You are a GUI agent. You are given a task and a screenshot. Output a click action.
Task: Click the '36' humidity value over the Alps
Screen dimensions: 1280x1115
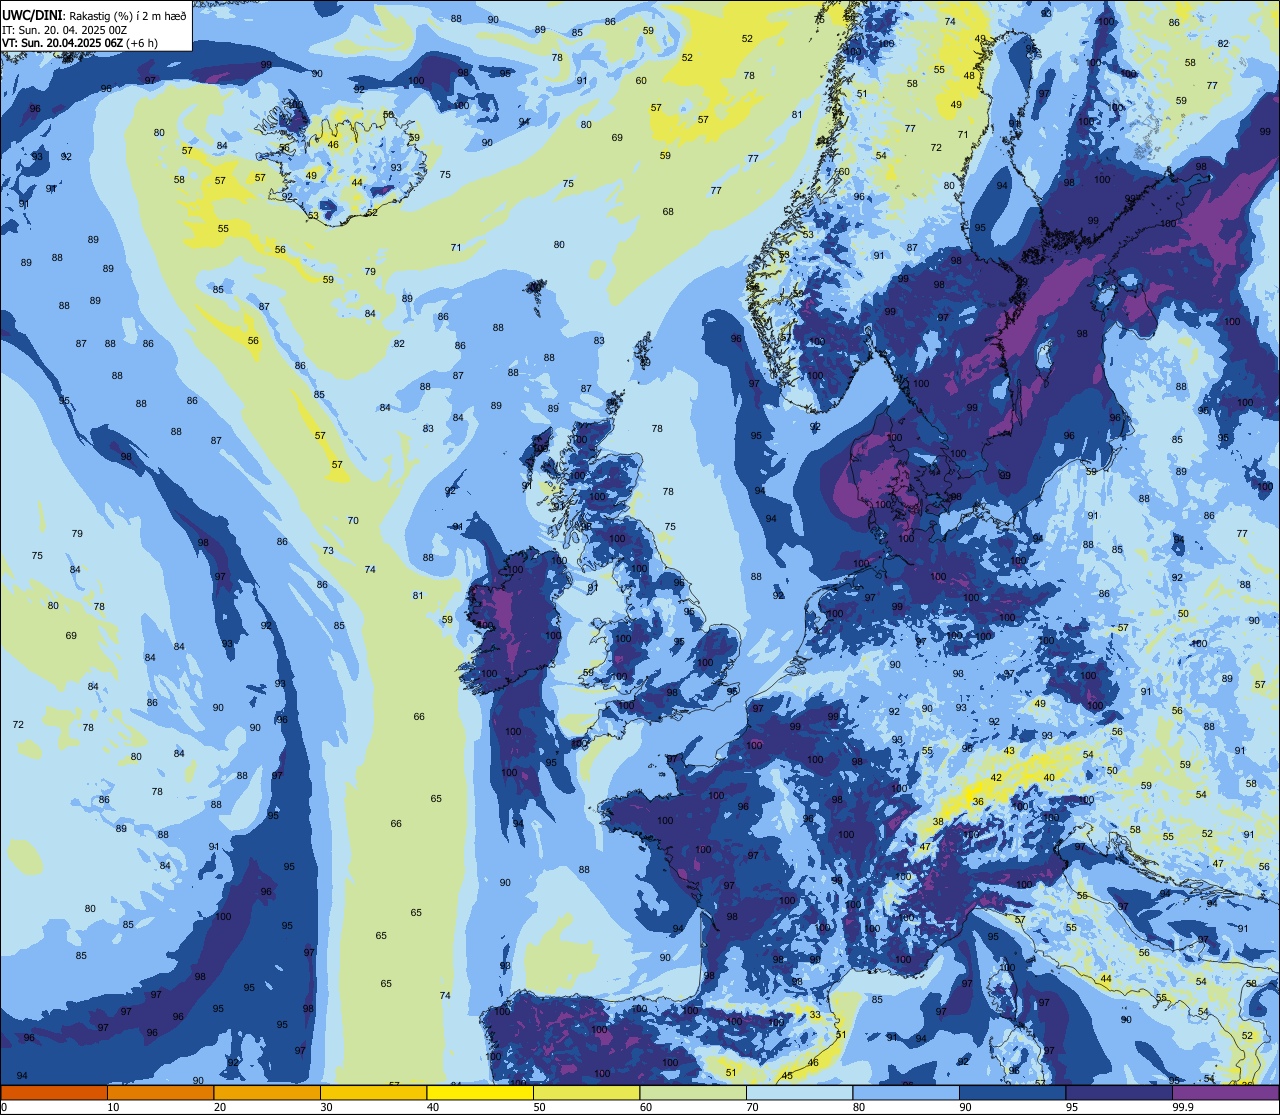pyautogui.click(x=978, y=802)
